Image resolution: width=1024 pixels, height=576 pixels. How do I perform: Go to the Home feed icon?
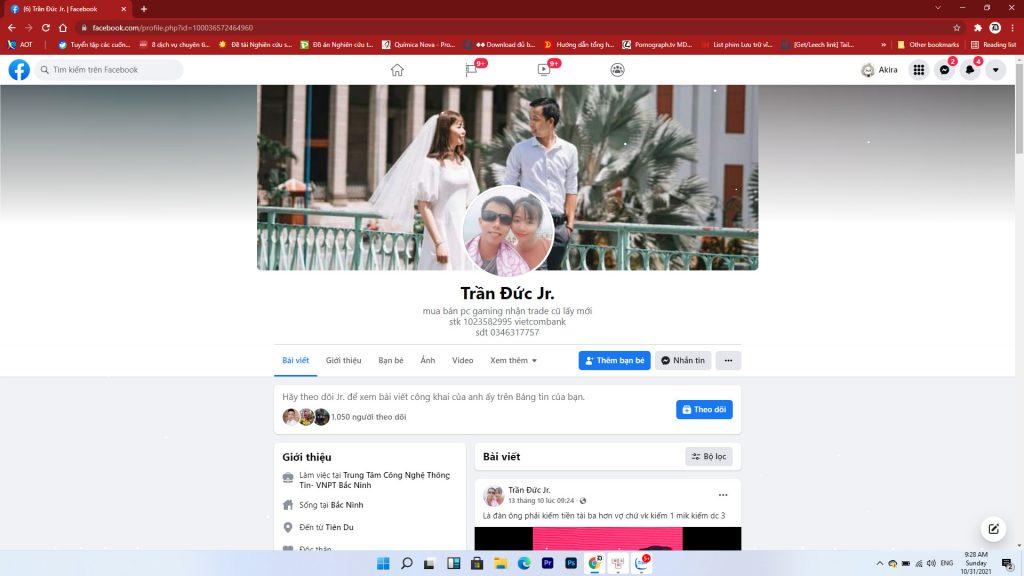click(397, 70)
